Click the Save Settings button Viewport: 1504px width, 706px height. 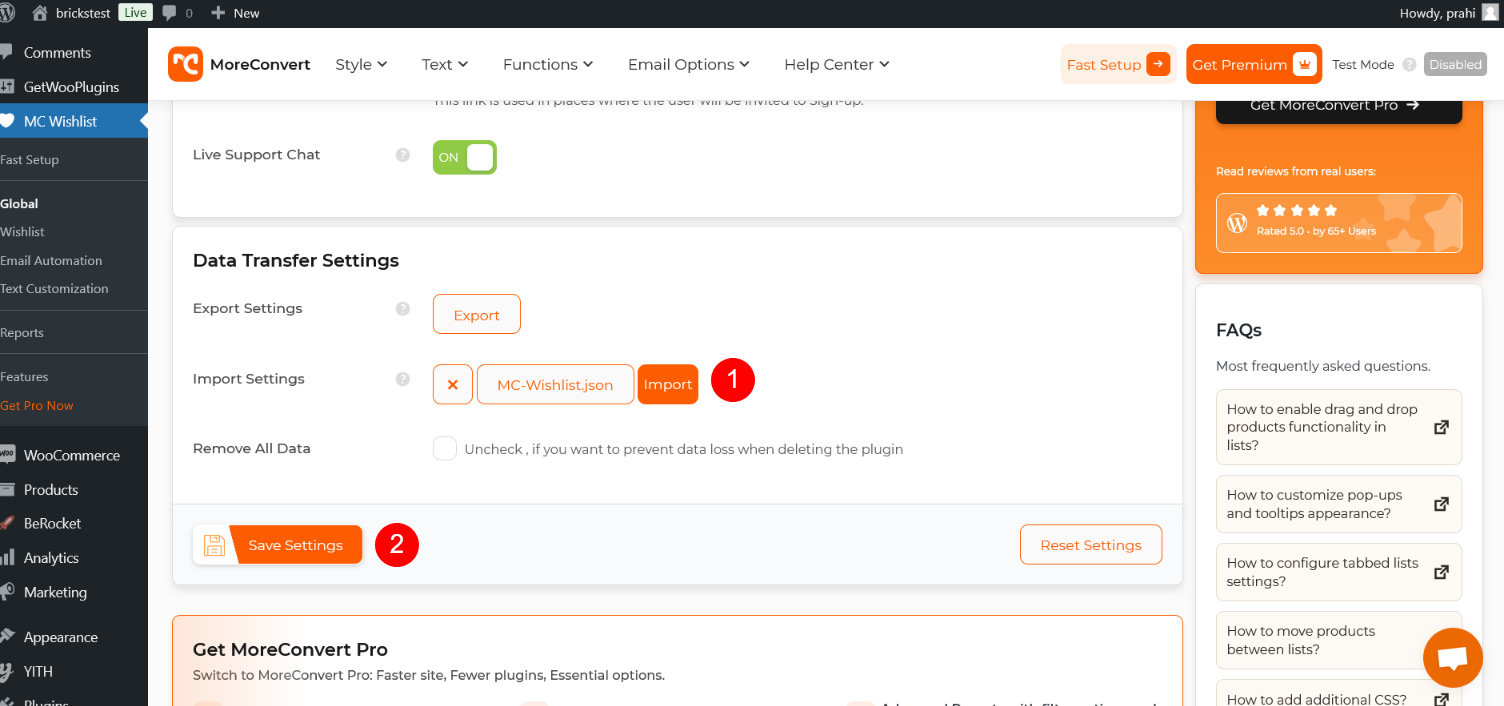coord(278,545)
